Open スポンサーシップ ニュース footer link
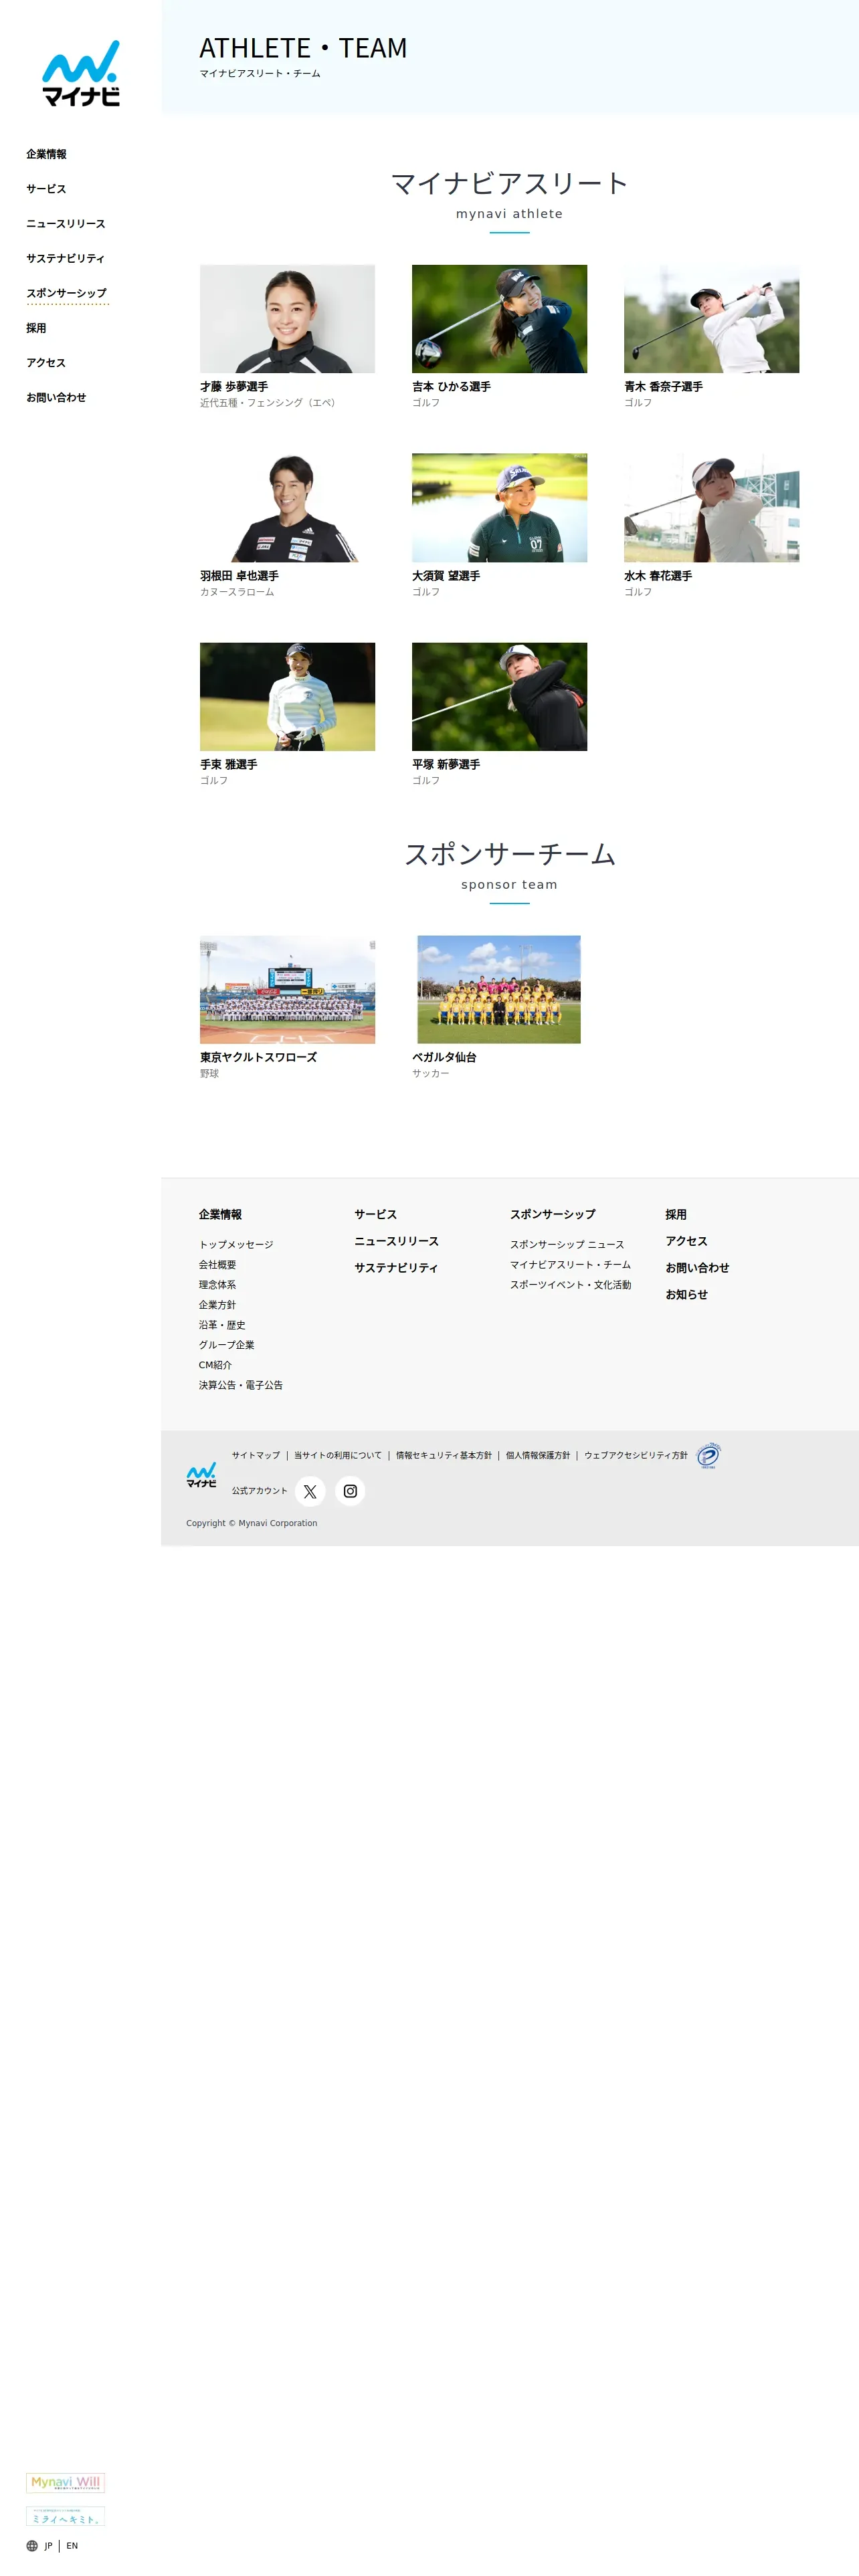Screen dimensions: 859x2576 [567, 1245]
